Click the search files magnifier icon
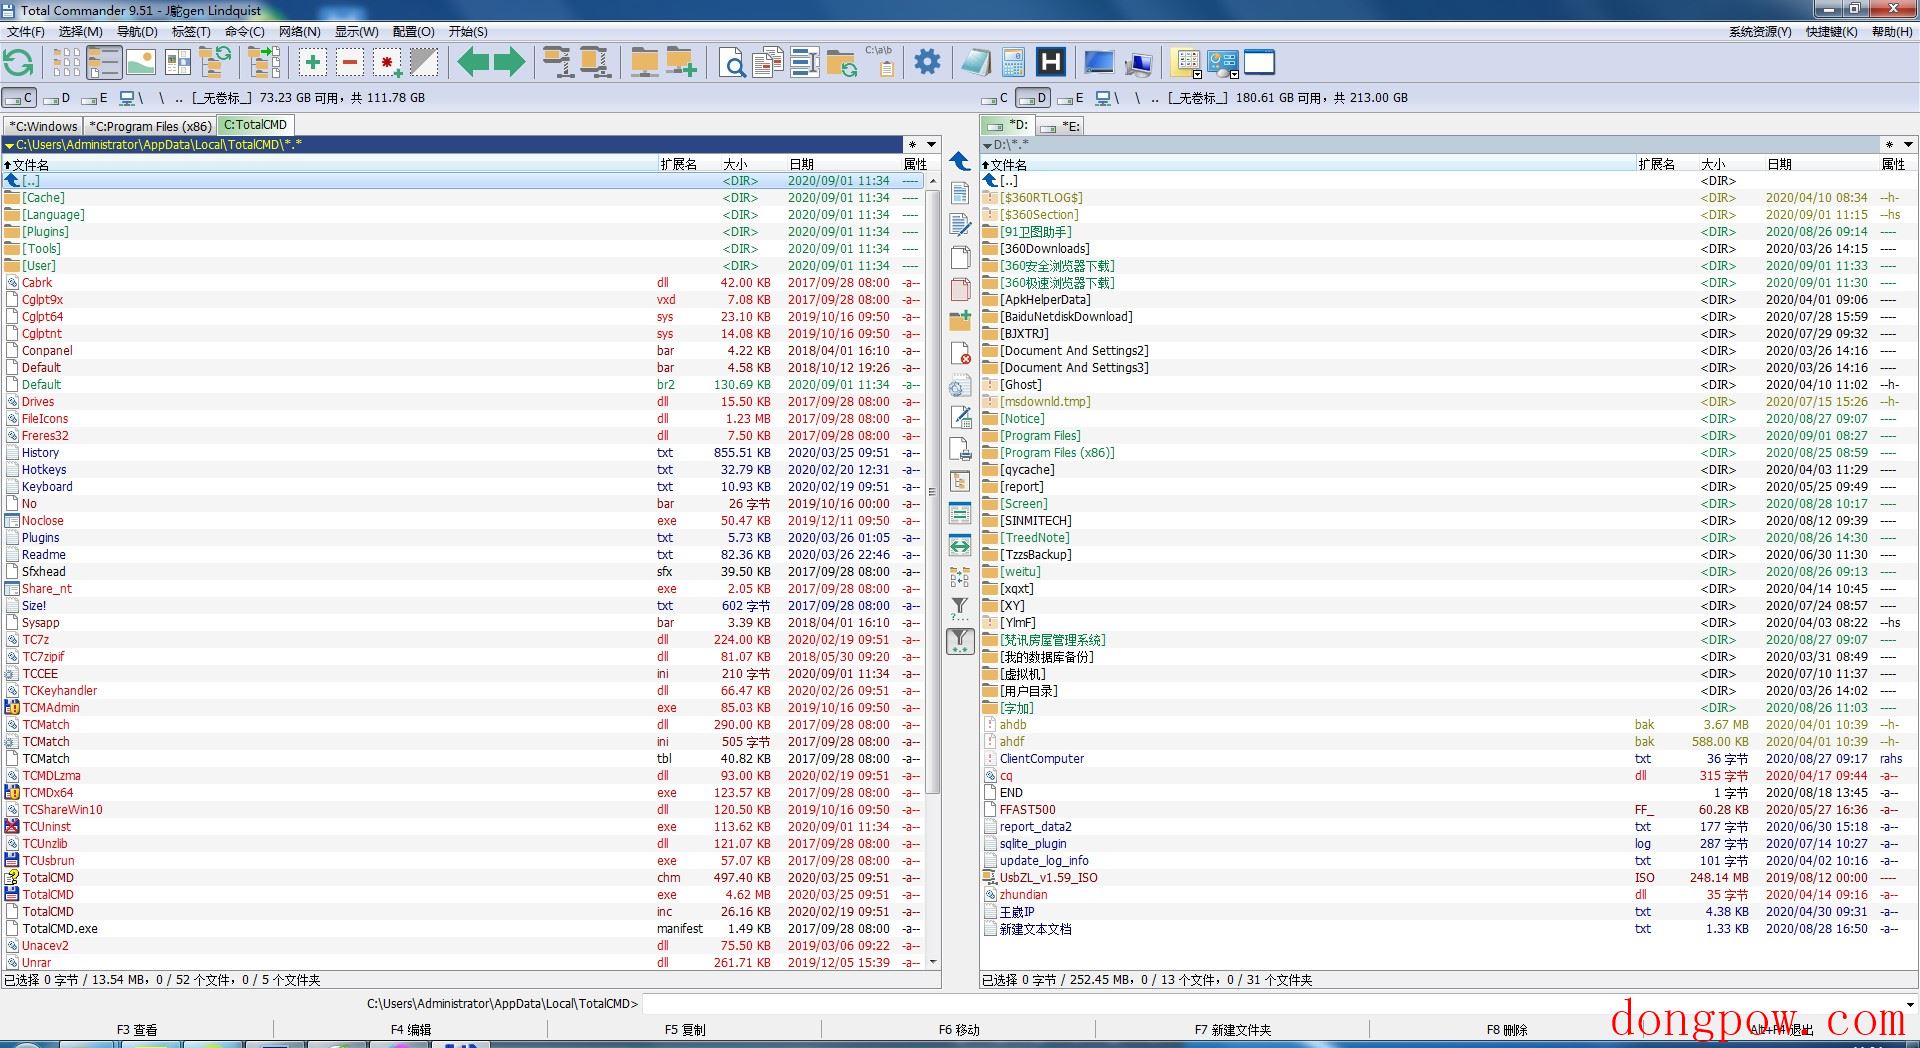 [732, 63]
